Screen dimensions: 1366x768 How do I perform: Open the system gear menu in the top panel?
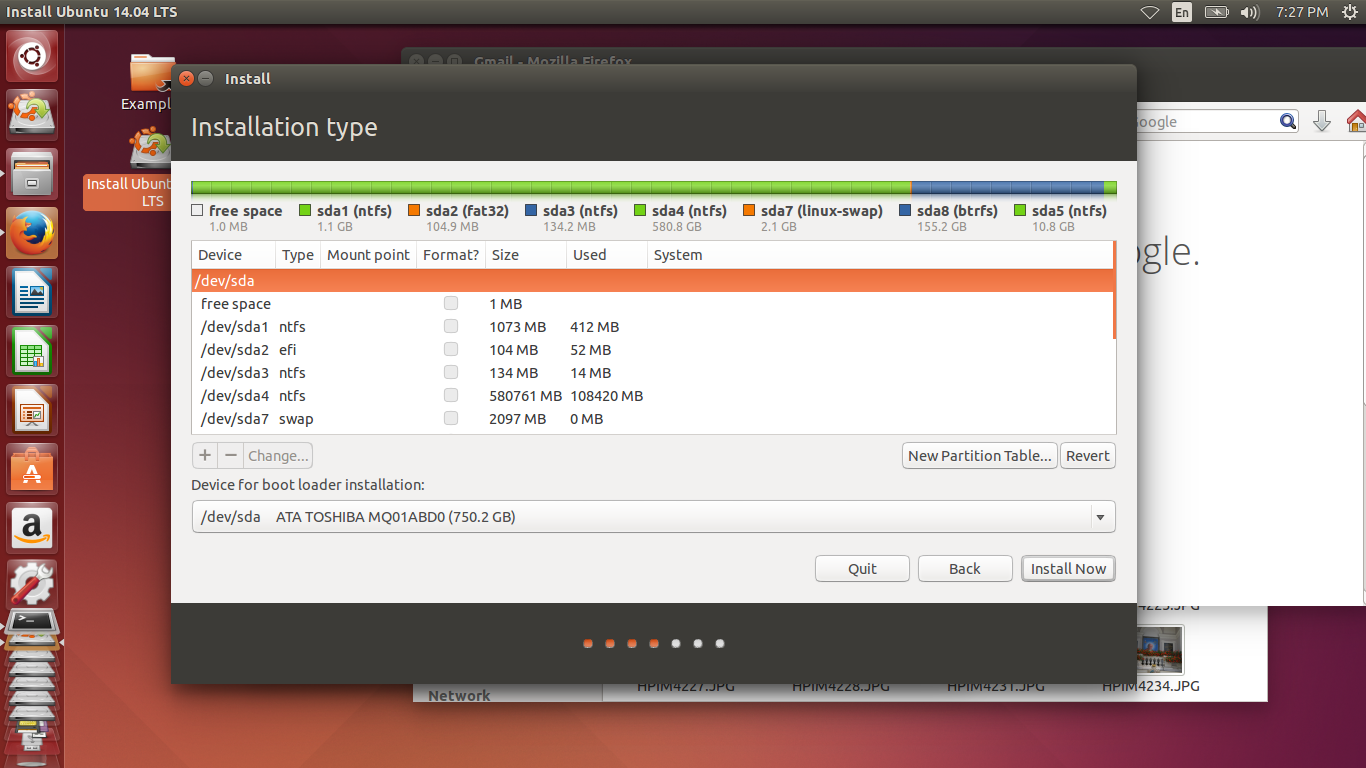1349,12
